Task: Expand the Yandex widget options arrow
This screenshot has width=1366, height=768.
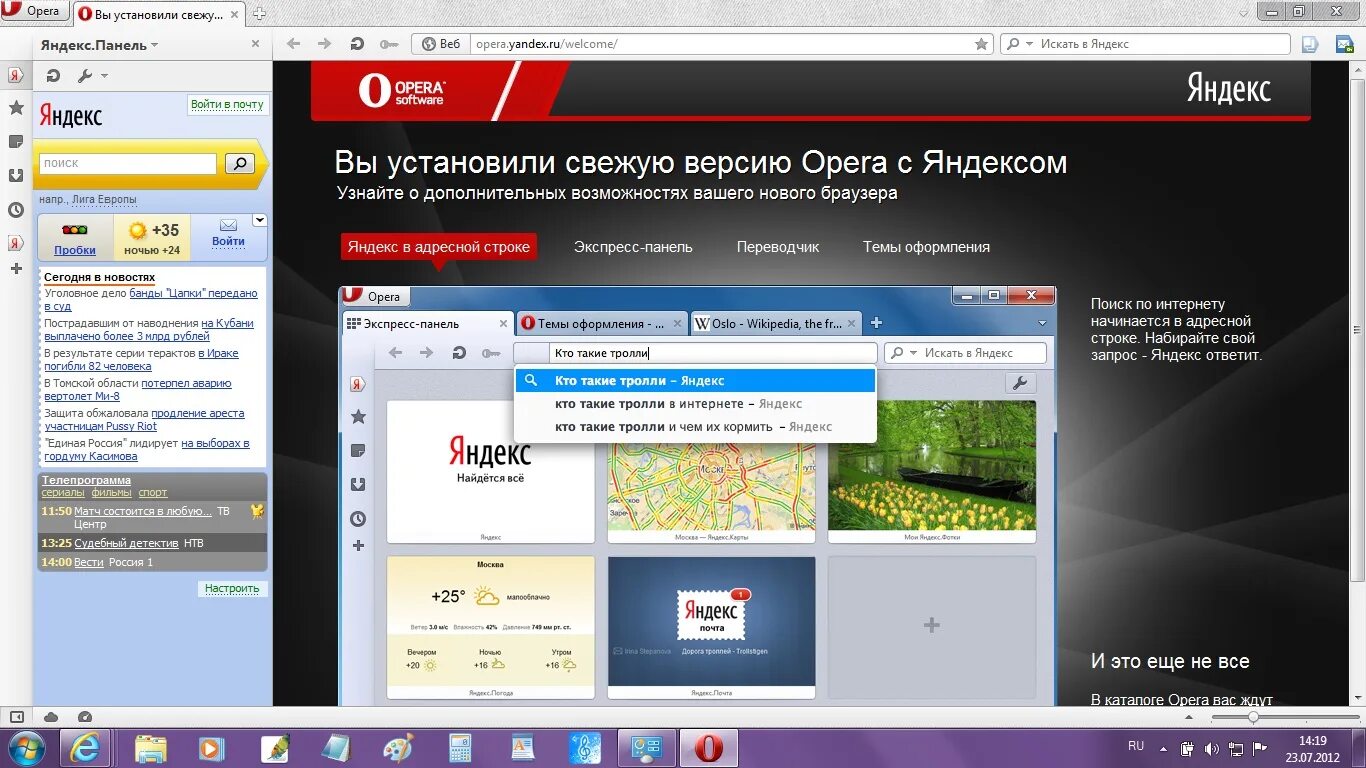Action: 260,220
